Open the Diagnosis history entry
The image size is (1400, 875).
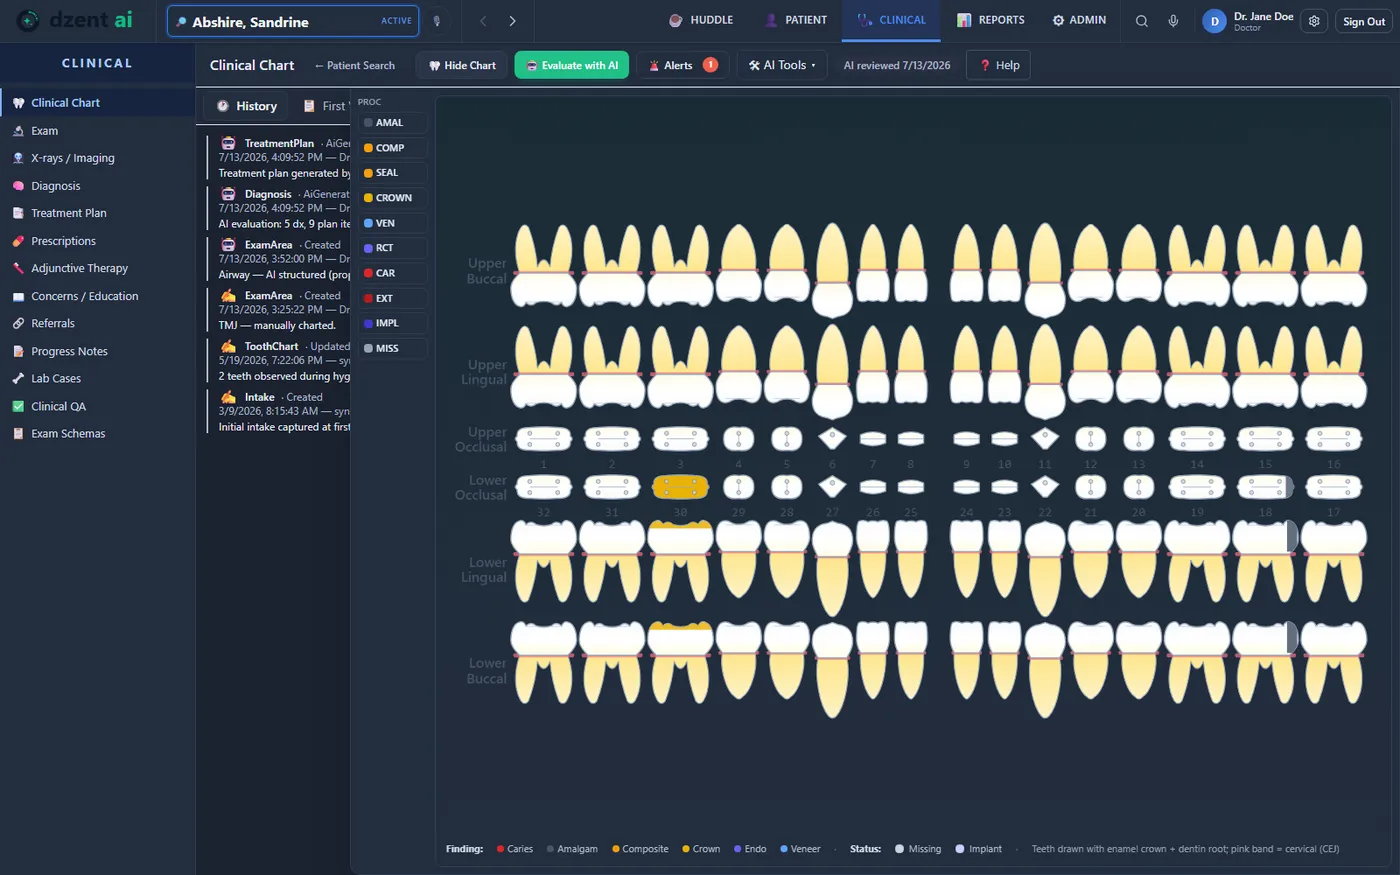tap(280, 209)
